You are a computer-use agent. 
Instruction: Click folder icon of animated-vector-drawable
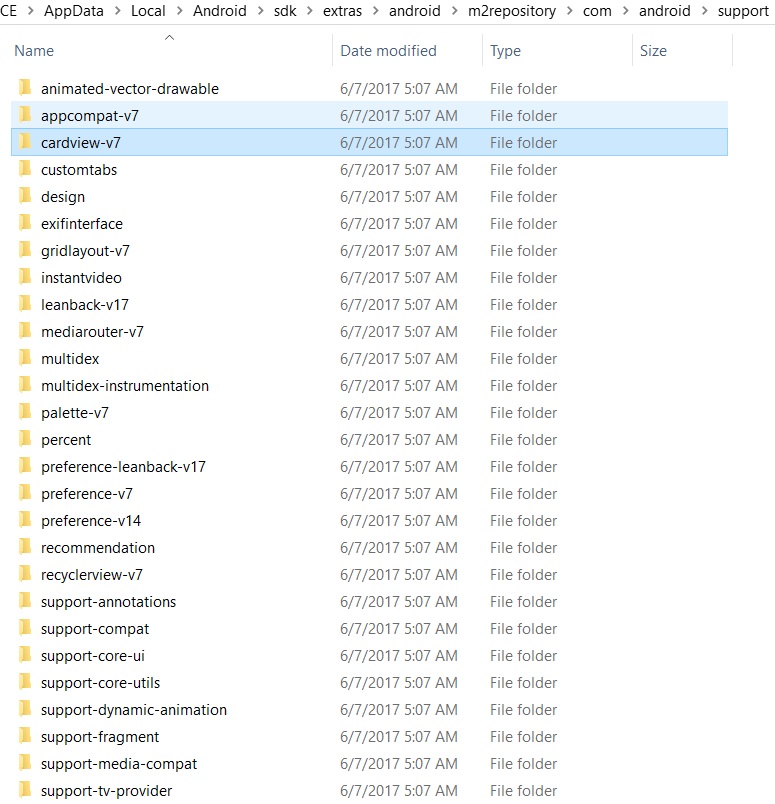(25, 88)
